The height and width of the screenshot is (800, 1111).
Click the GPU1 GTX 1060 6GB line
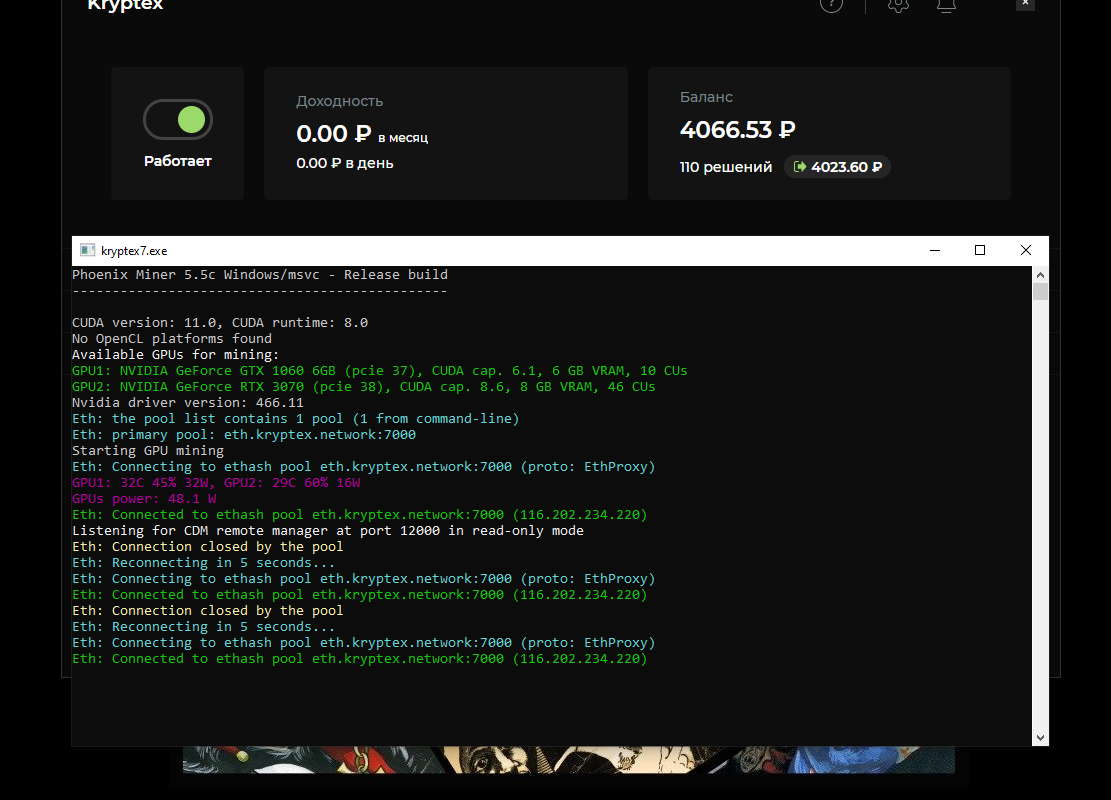point(380,371)
